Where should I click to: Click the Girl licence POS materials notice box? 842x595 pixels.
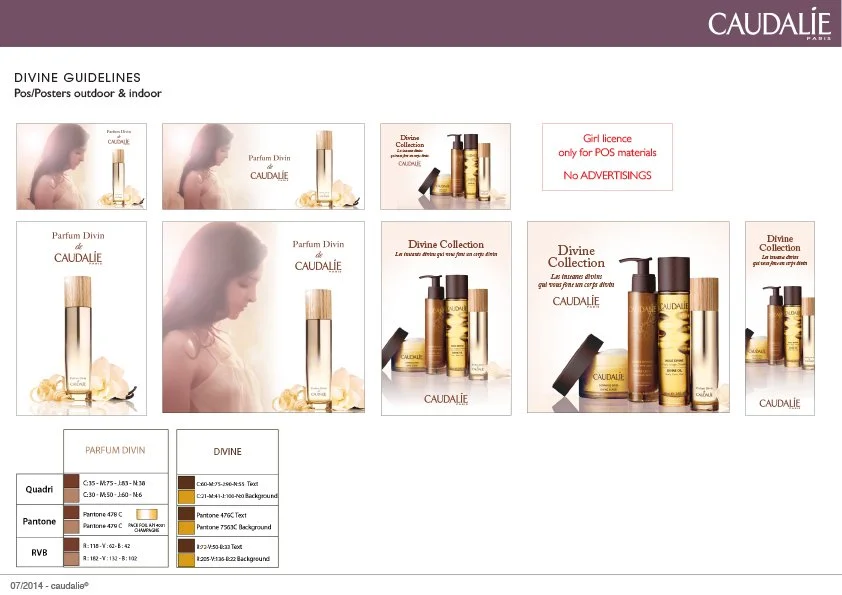click(607, 157)
